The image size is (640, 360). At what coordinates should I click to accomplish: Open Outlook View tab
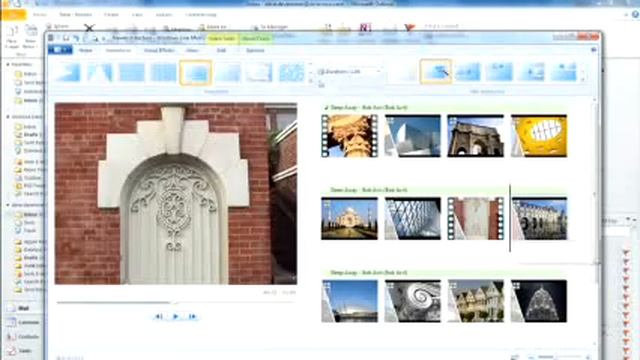pyautogui.click(x=137, y=15)
